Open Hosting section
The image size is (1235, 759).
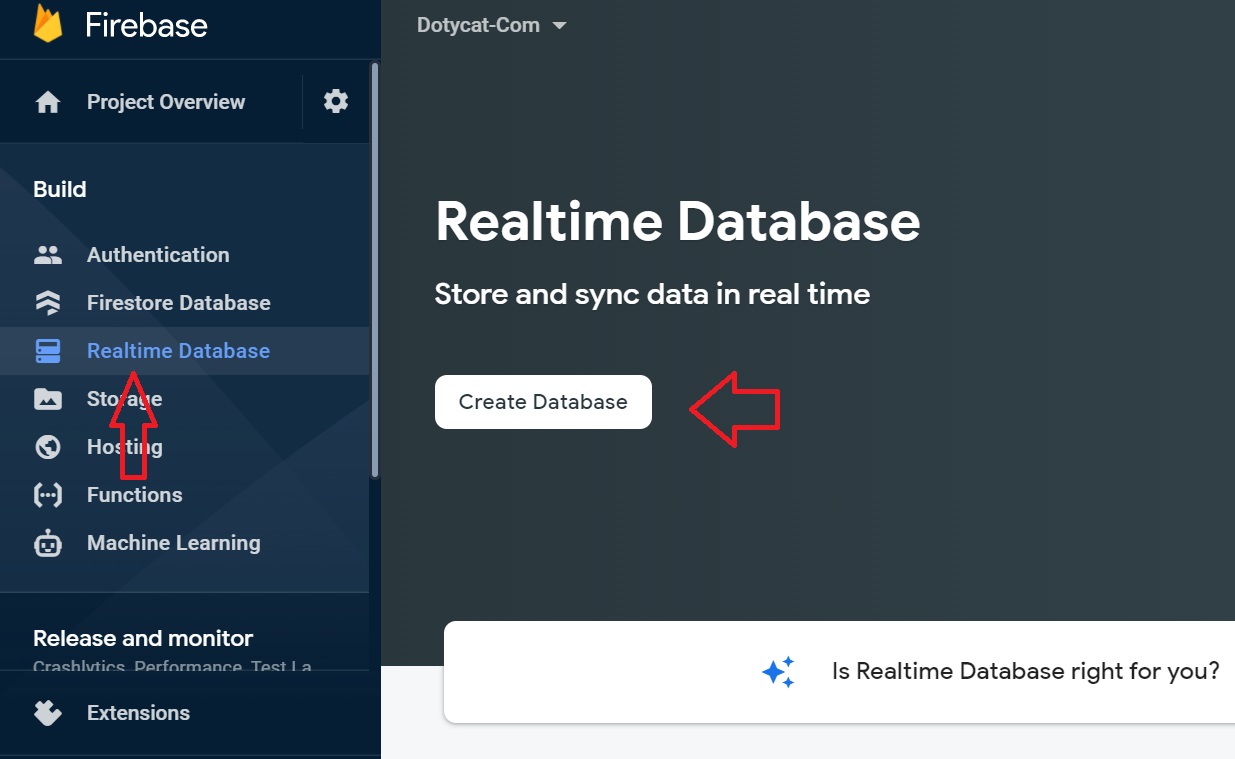(x=125, y=447)
